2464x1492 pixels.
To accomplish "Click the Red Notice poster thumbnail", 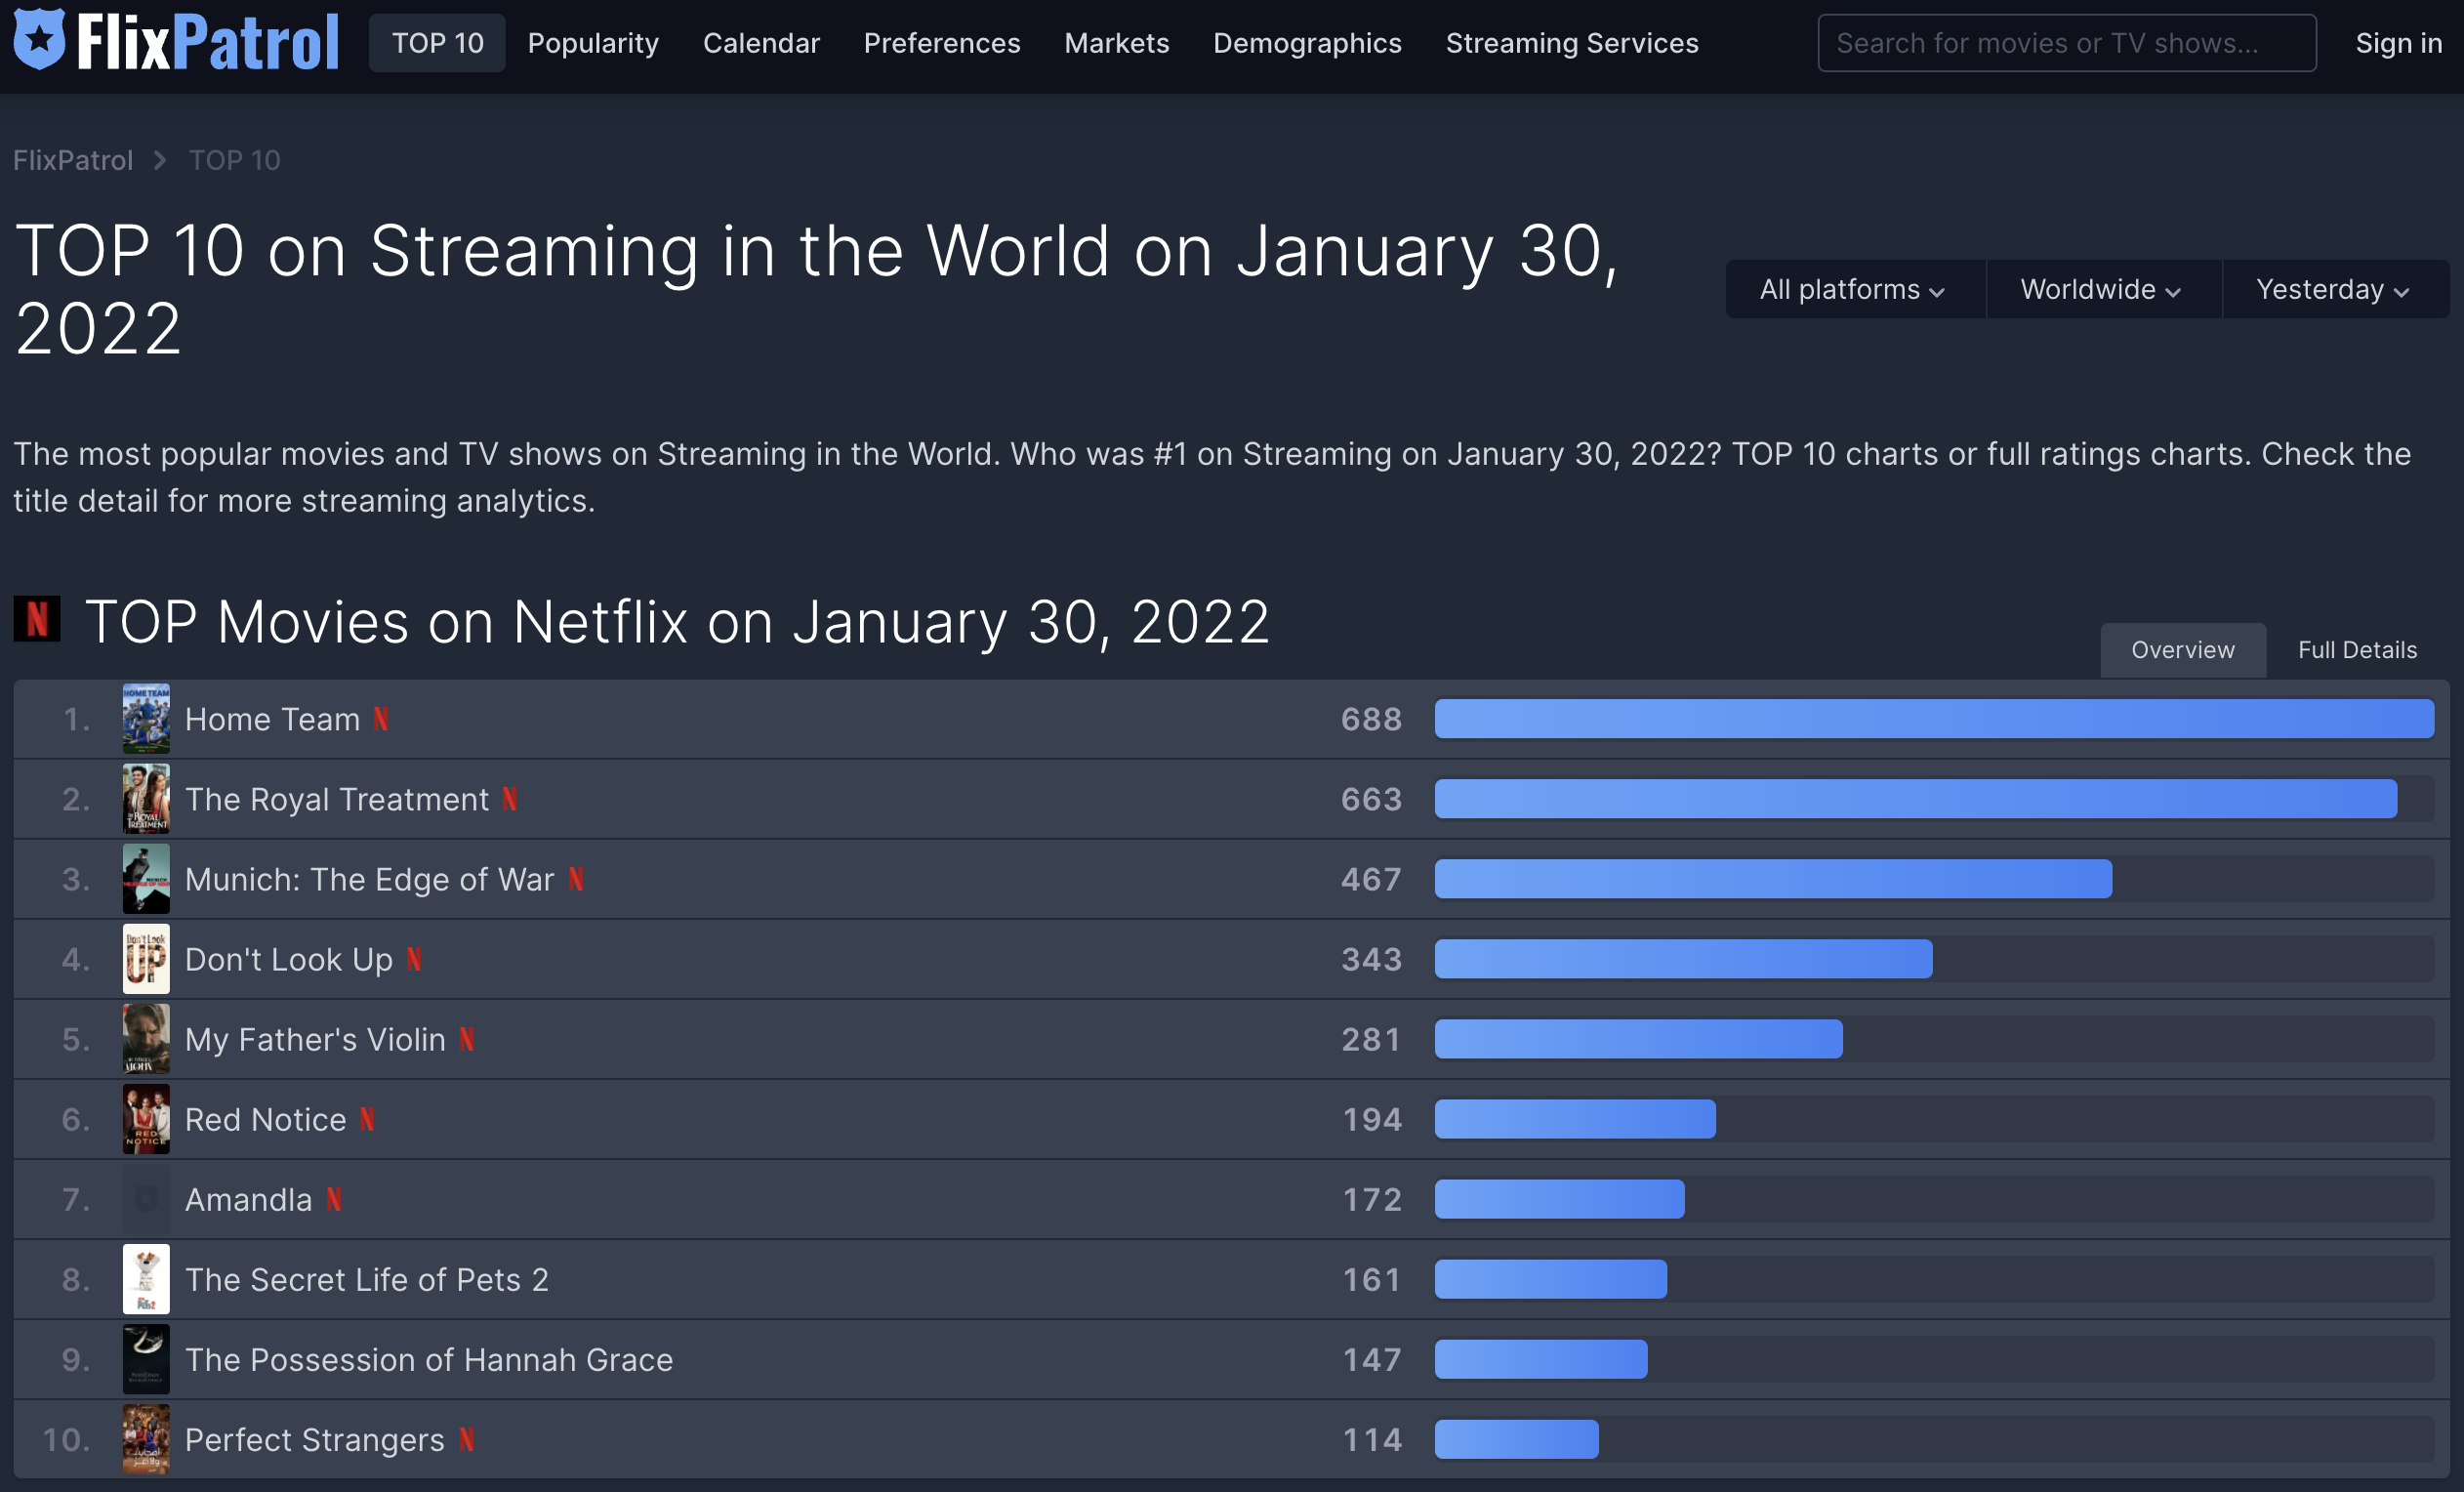I will click(146, 1119).
